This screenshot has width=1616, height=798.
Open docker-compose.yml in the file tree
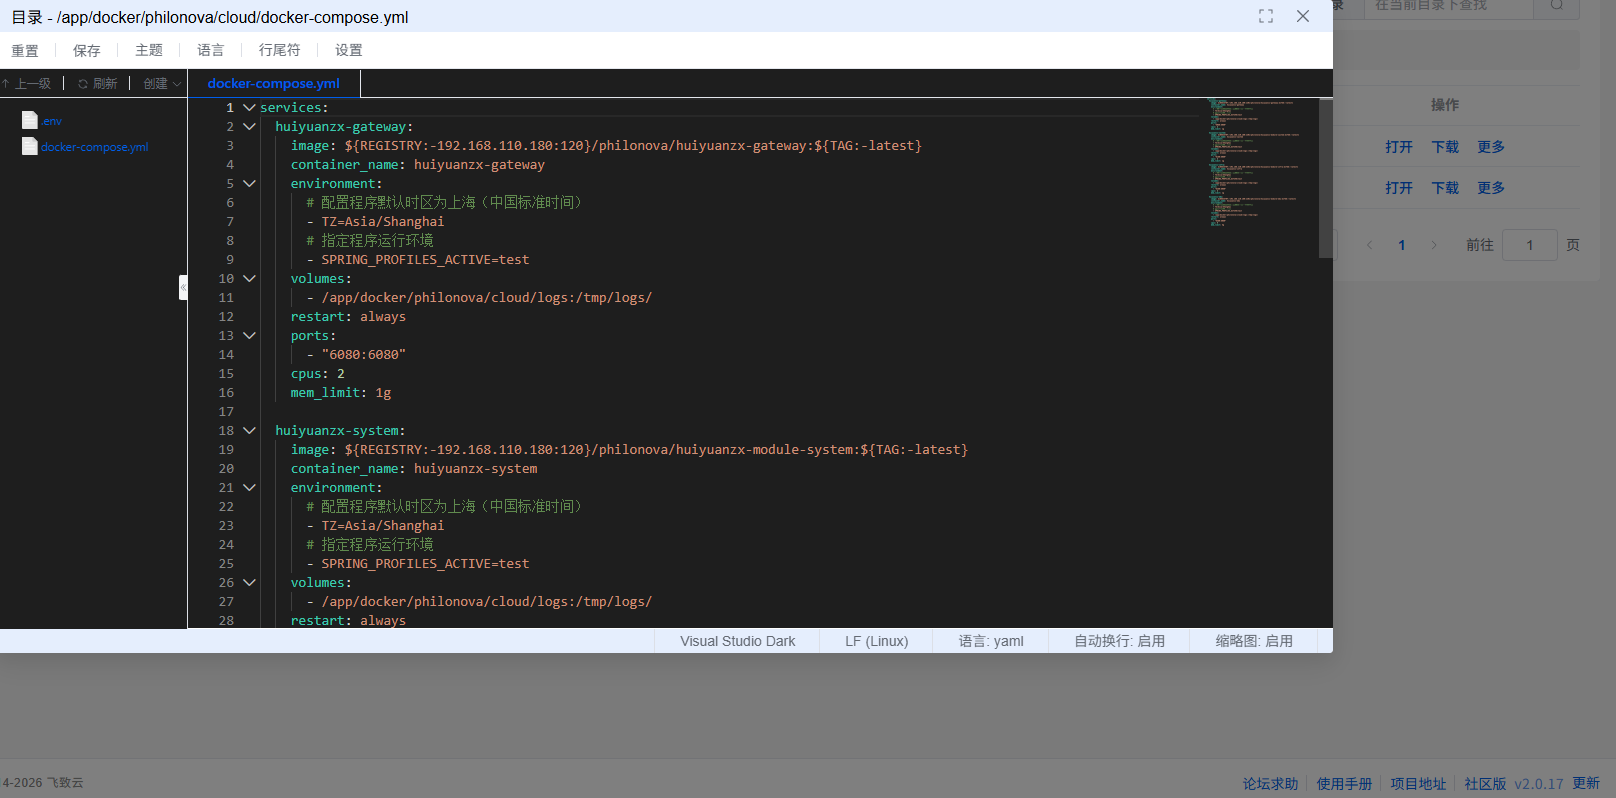coord(94,147)
